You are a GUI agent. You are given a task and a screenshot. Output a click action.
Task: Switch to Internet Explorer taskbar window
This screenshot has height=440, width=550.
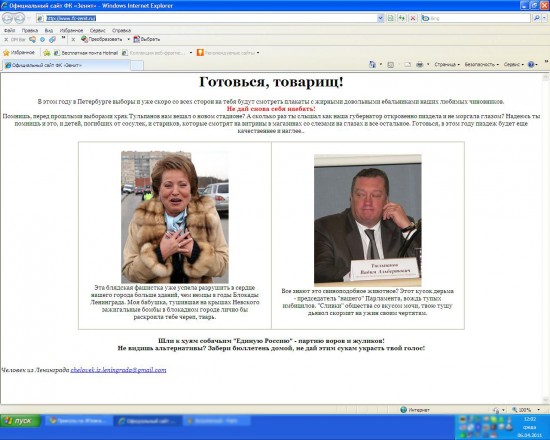tap(148, 421)
